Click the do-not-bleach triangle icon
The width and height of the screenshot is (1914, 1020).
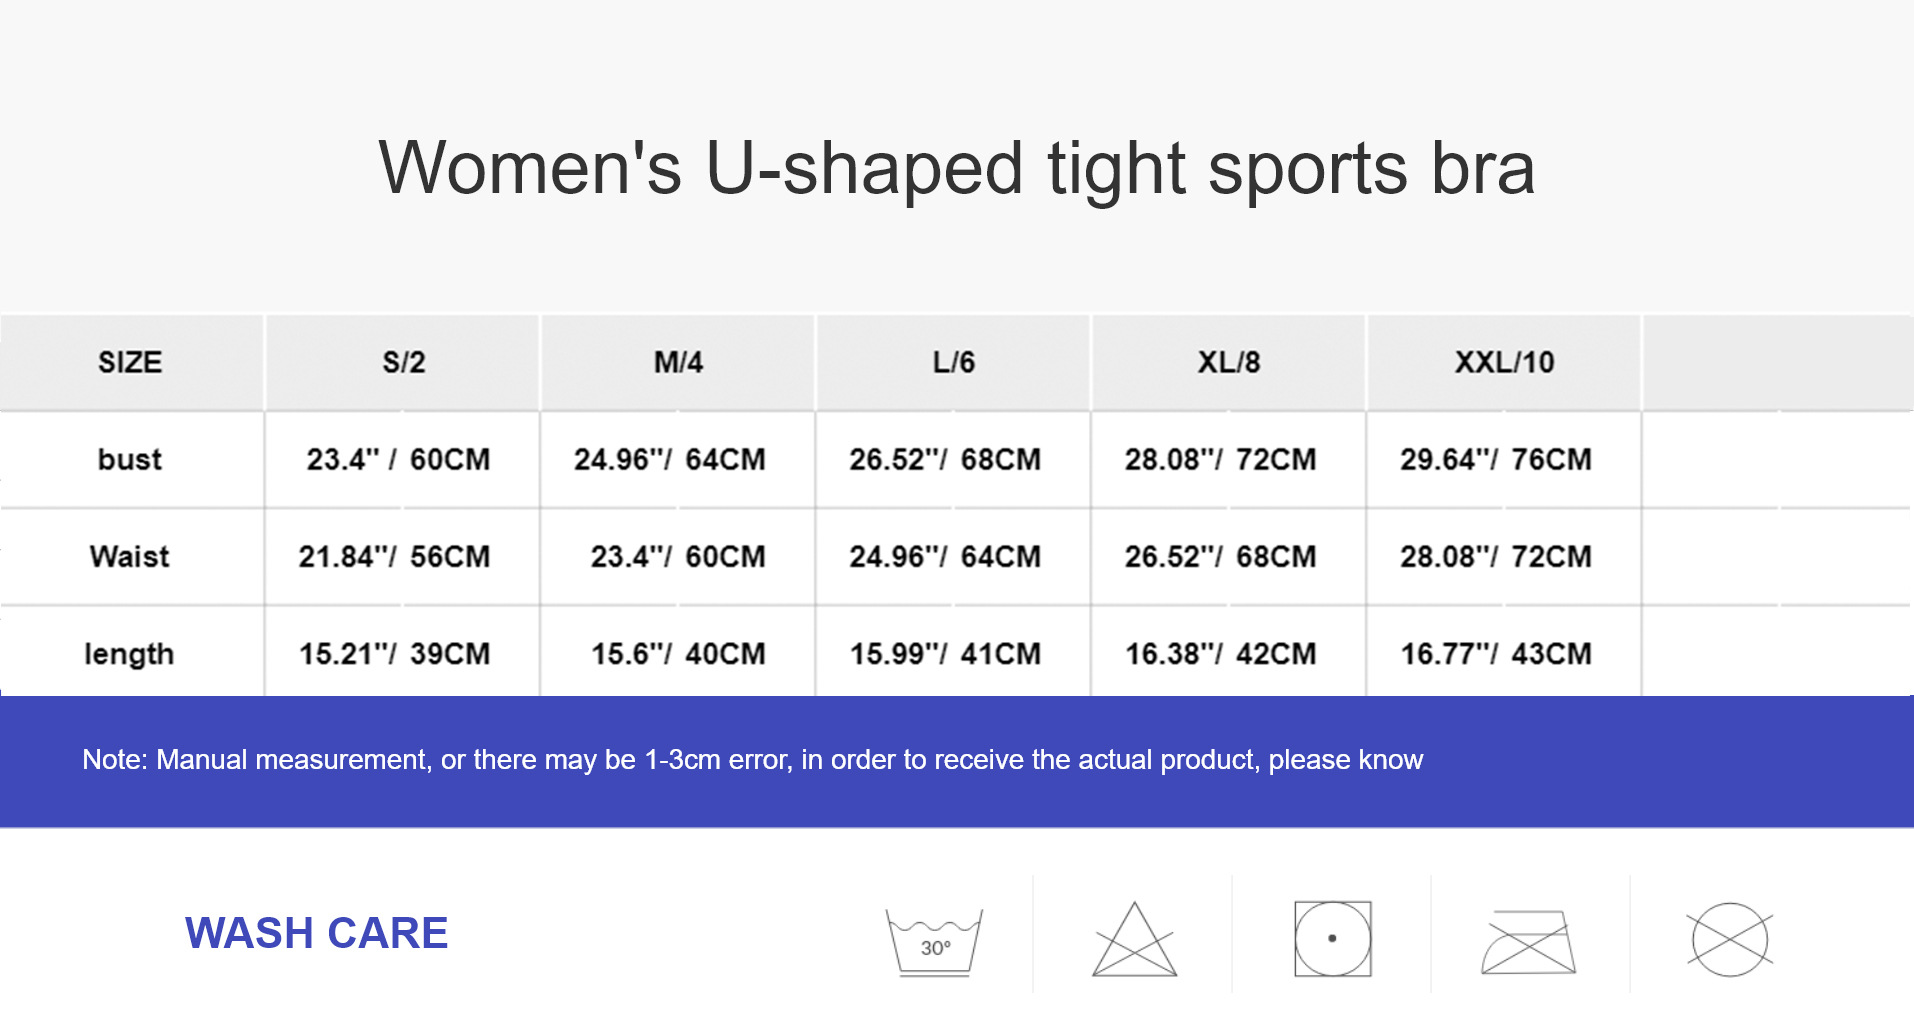1134,941
